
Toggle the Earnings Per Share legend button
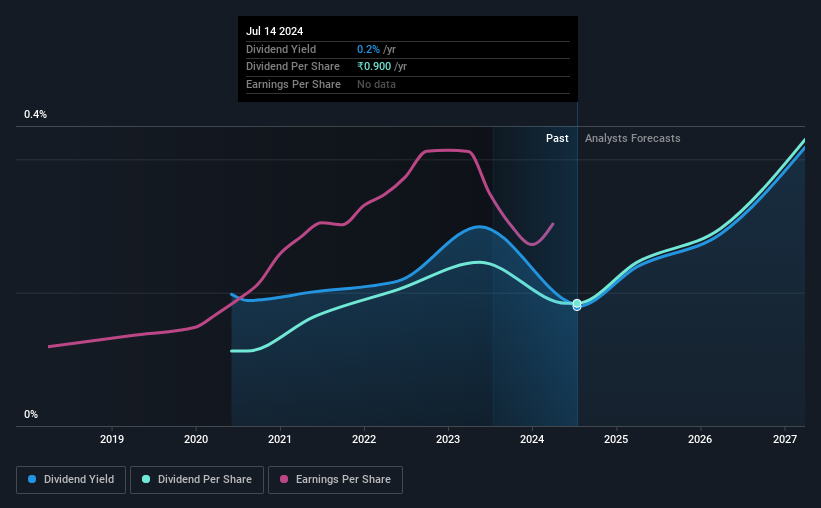tap(335, 480)
